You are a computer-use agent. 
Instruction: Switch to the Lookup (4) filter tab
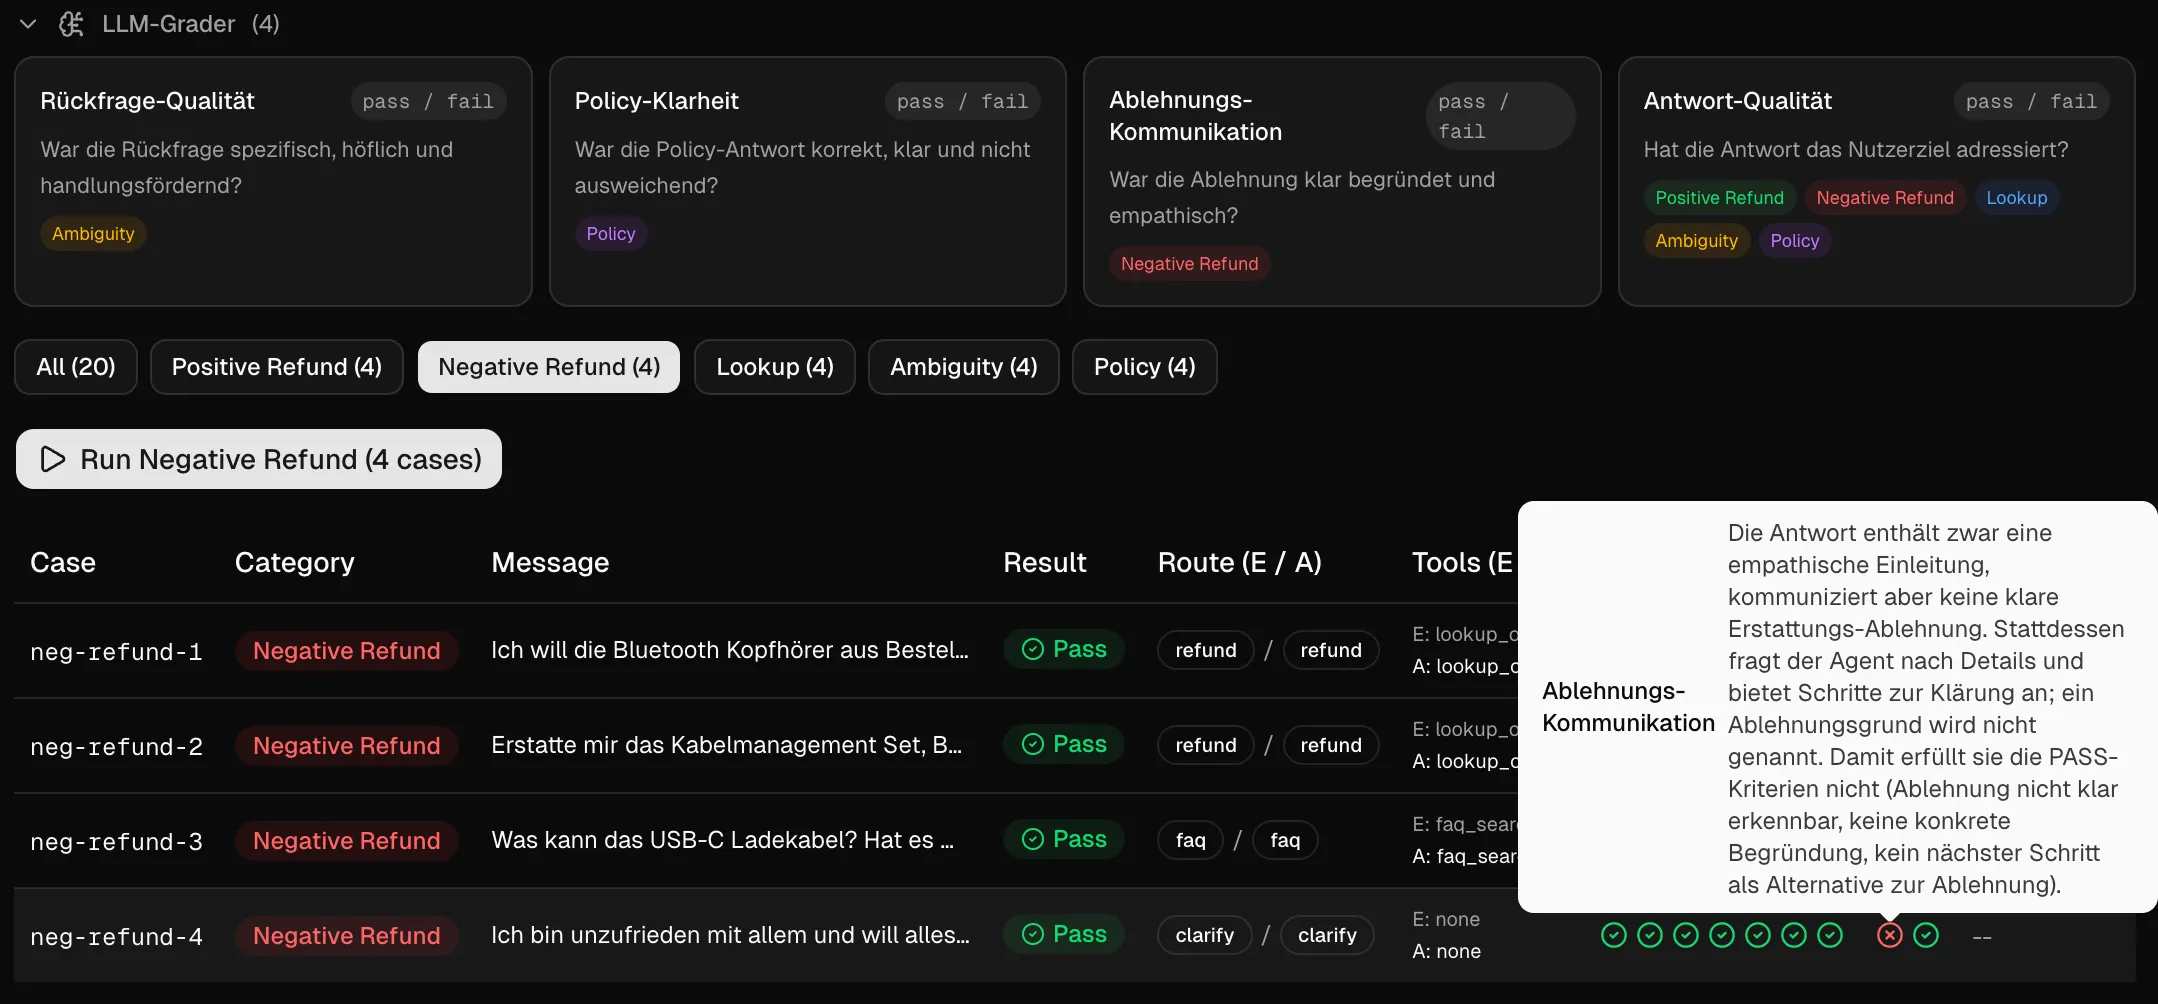tap(774, 367)
